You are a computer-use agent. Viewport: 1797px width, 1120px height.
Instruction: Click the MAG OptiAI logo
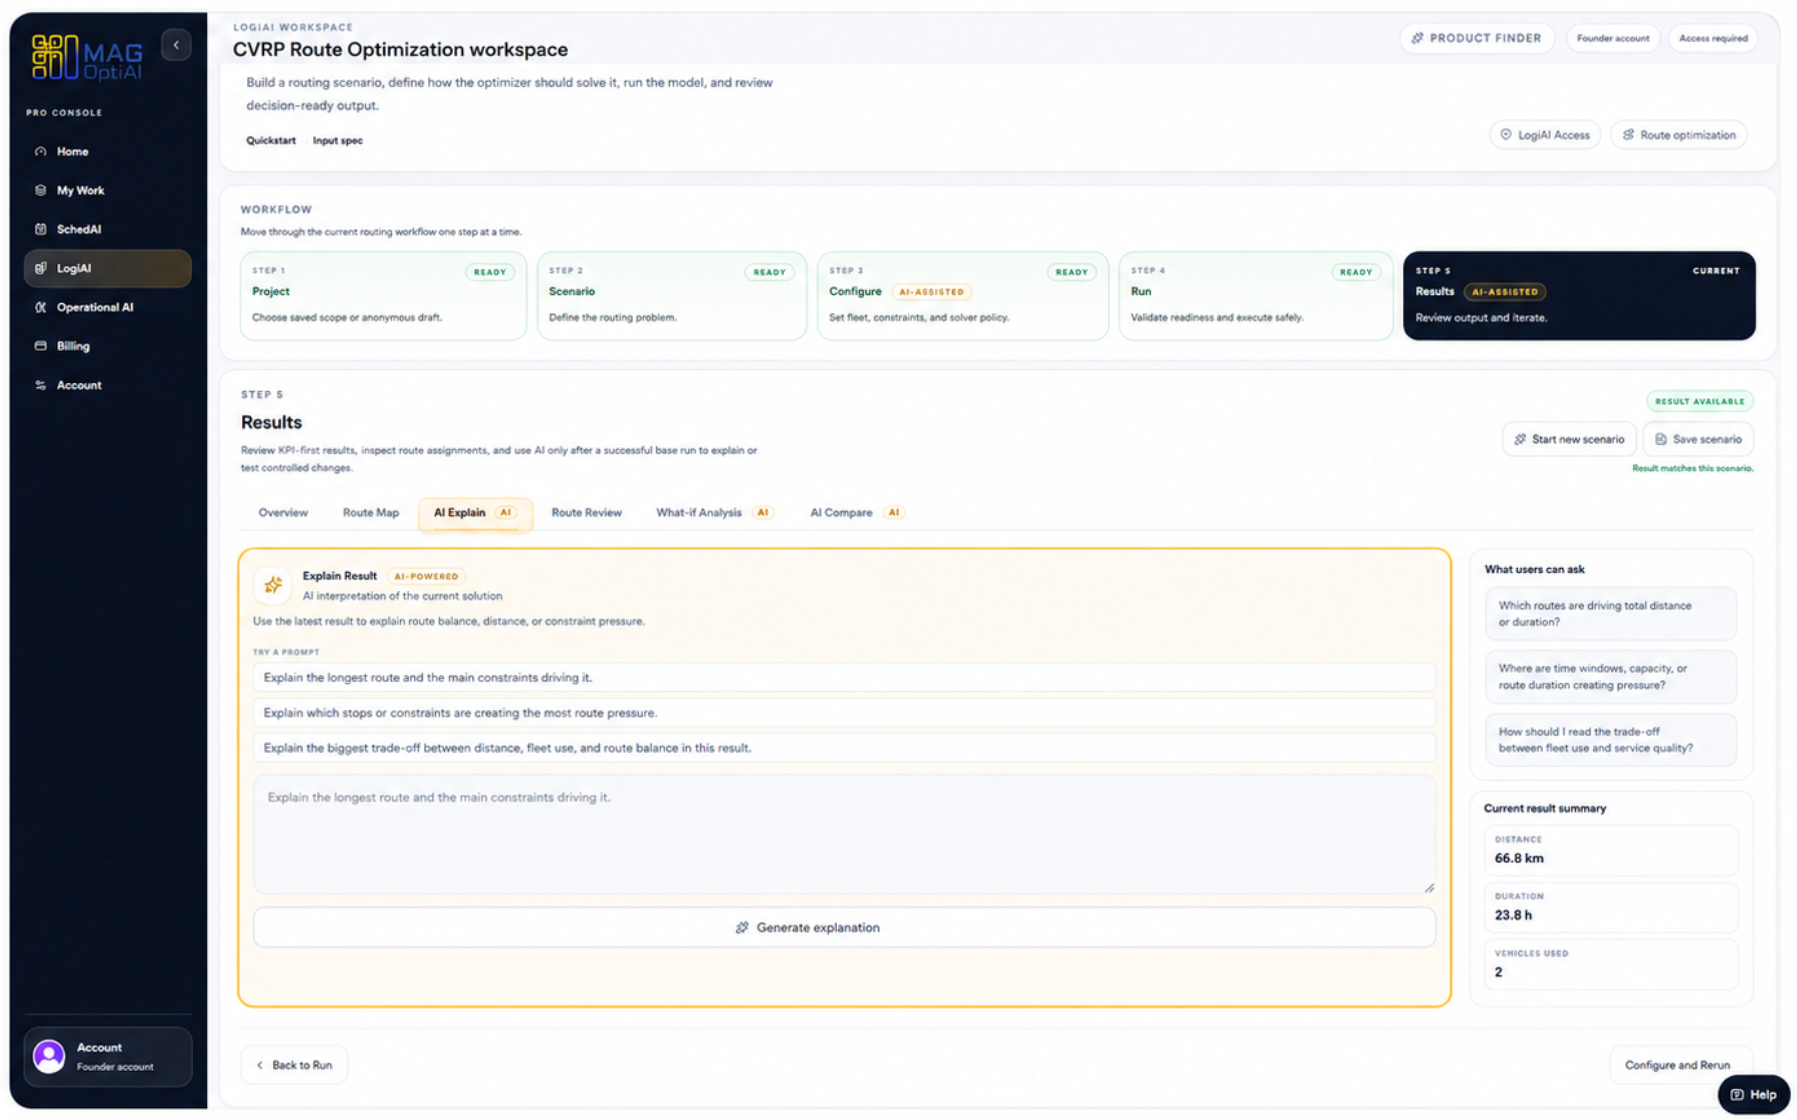click(x=87, y=57)
